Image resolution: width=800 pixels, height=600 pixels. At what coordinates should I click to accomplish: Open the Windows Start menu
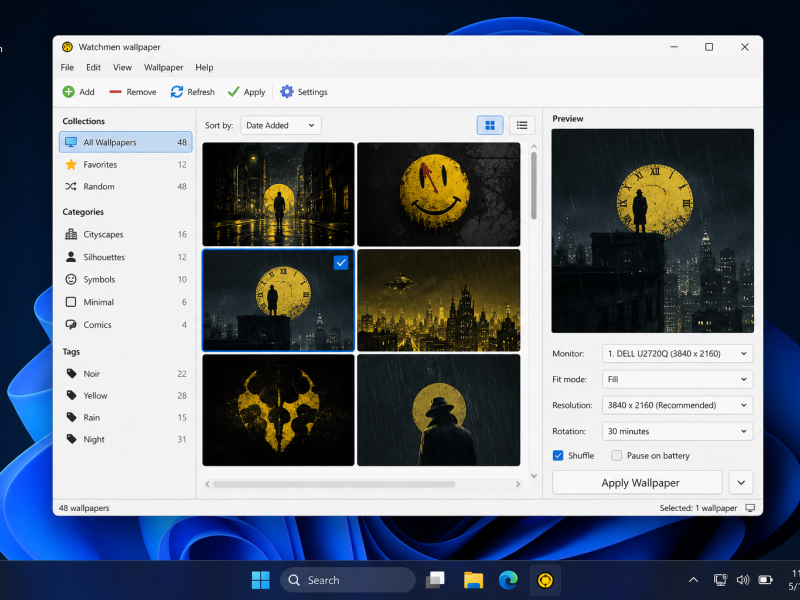tap(261, 580)
